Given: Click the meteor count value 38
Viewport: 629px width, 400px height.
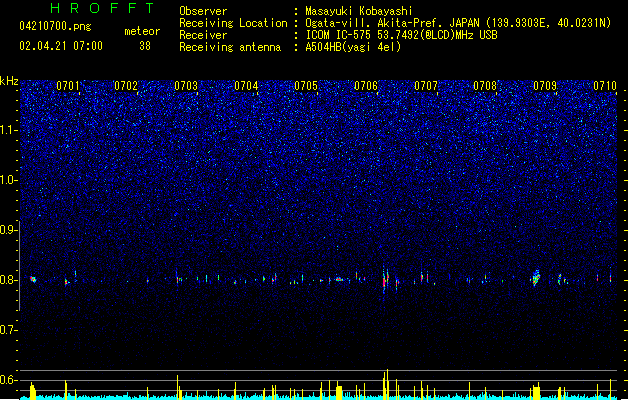Looking at the screenshot, I should 145,46.
